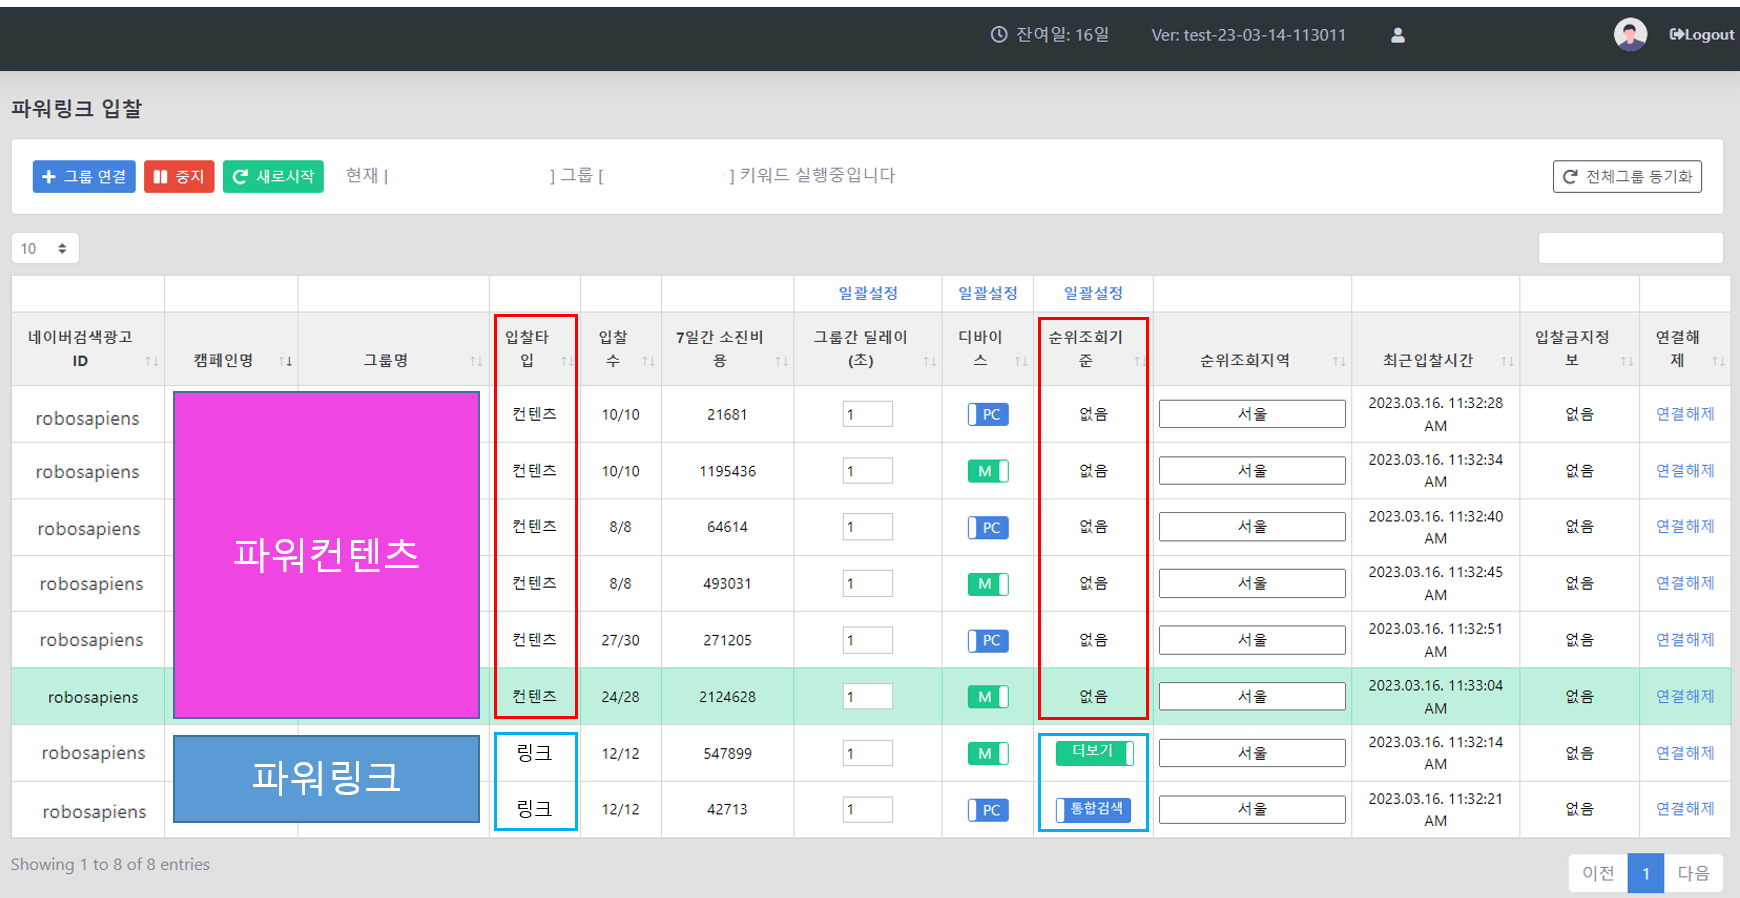Click the table search input field
1740x898 pixels.
click(1630, 248)
